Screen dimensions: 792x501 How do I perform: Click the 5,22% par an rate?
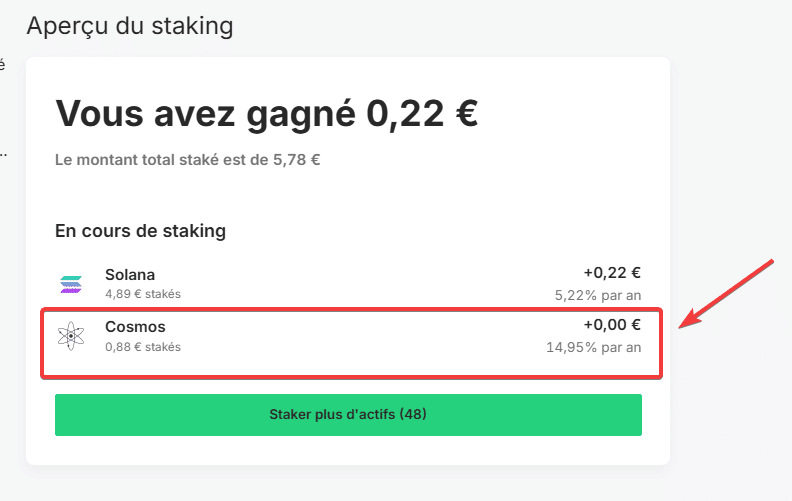pyautogui.click(x=598, y=295)
